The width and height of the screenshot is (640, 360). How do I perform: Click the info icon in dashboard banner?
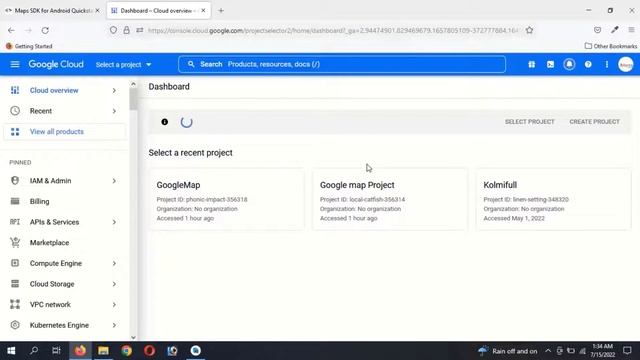[164, 122]
